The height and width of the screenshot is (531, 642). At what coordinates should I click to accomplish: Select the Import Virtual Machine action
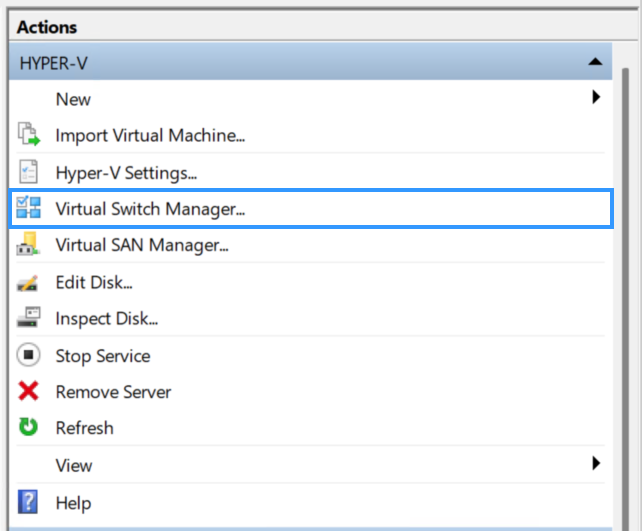coord(150,136)
